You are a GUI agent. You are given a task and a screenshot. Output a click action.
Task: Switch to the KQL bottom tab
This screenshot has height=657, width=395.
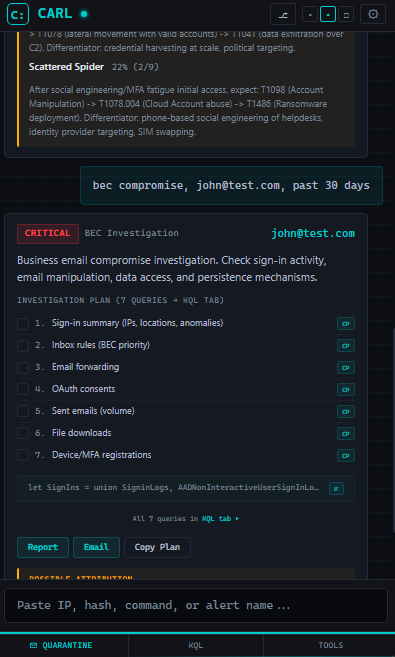196,645
